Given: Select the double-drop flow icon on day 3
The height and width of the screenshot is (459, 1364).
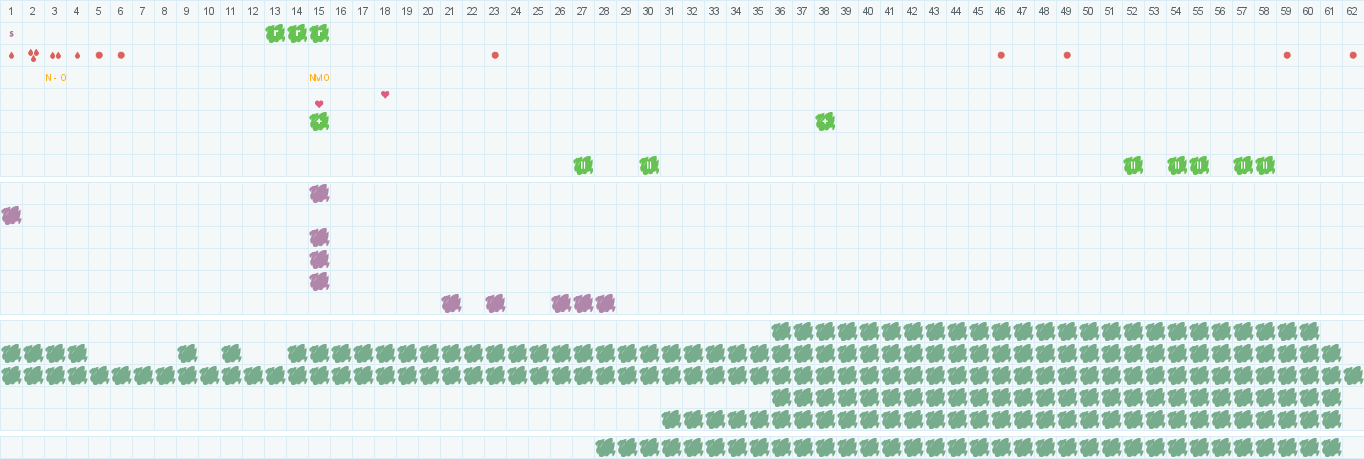Looking at the screenshot, I should (55, 55).
